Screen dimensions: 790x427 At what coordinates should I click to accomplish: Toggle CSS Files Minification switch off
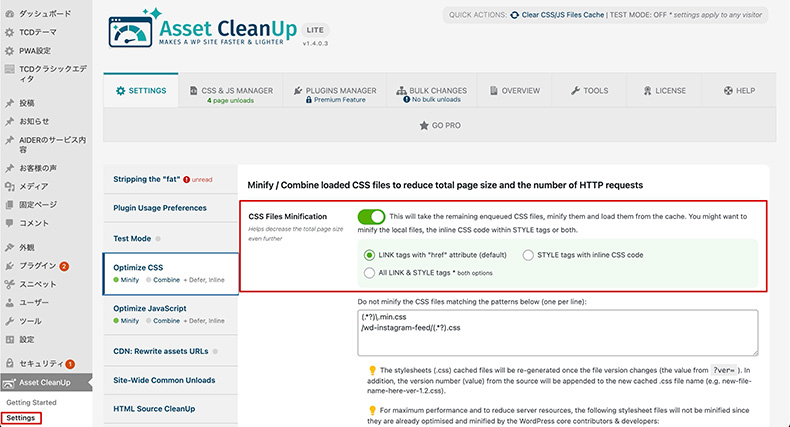coord(371,217)
